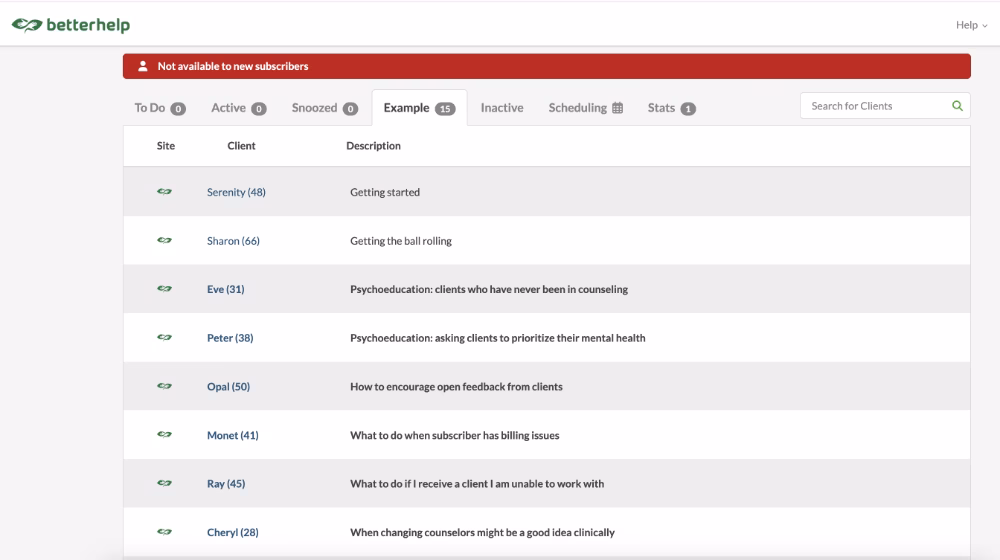Open client Serenity (48)

click(236, 192)
